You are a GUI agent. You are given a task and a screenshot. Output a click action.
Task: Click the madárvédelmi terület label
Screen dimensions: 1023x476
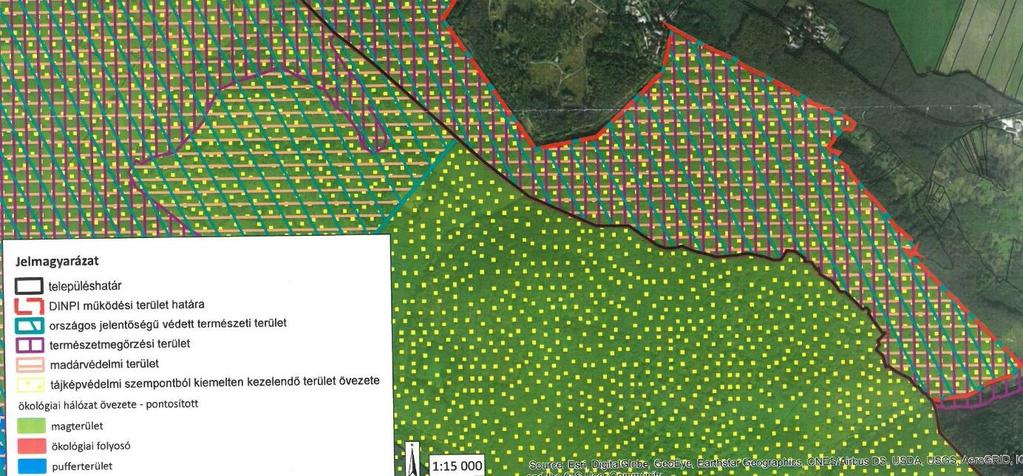point(104,363)
